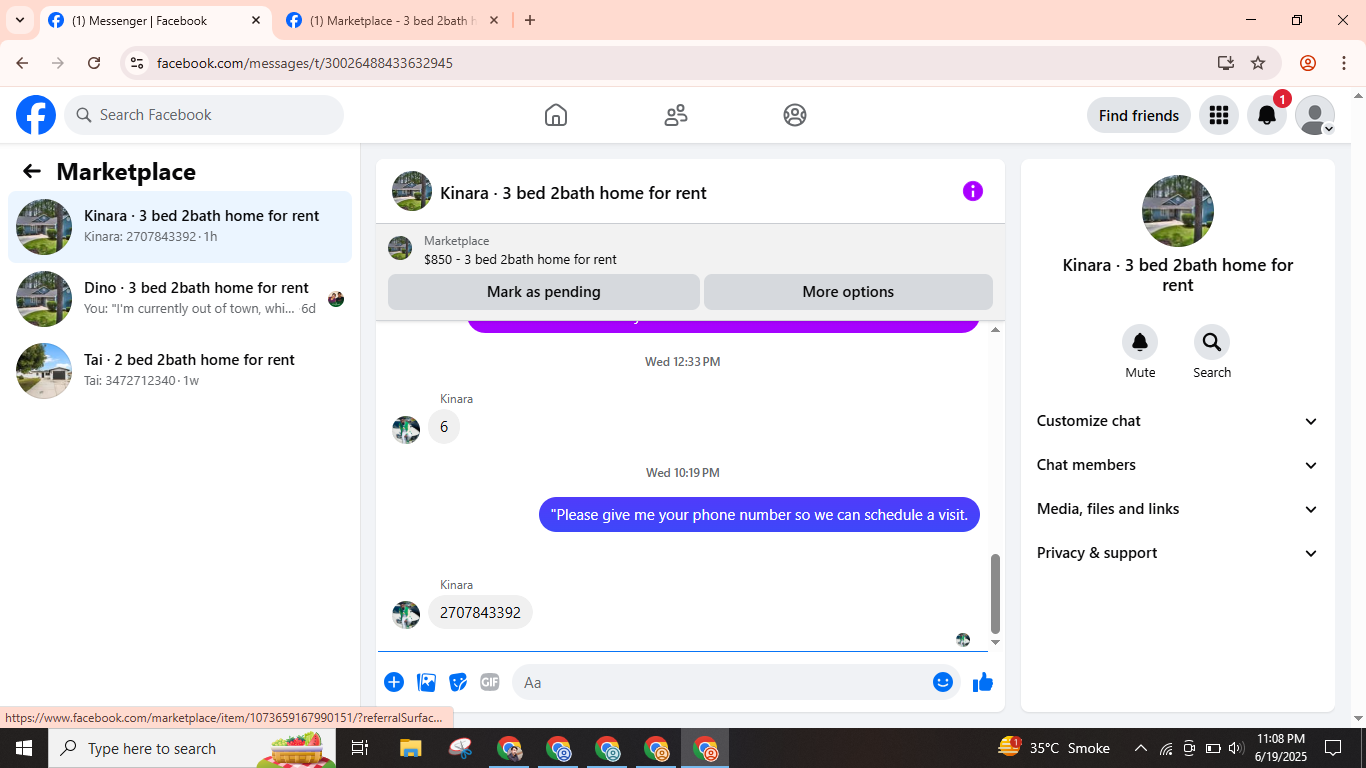Open Chrome profile icon in toolbar
This screenshot has width=1366, height=768.
click(x=1308, y=63)
